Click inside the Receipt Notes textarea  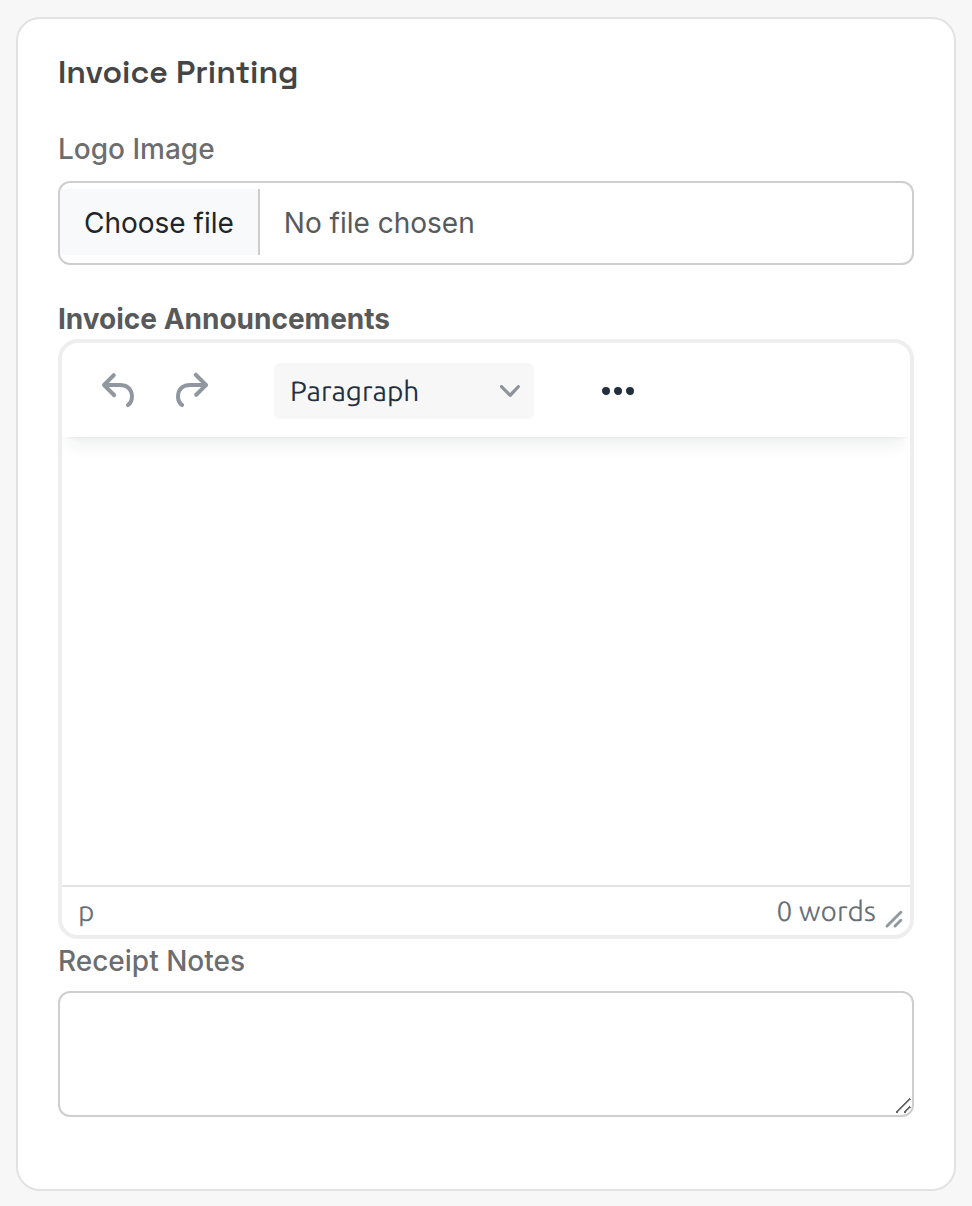click(x=486, y=1054)
